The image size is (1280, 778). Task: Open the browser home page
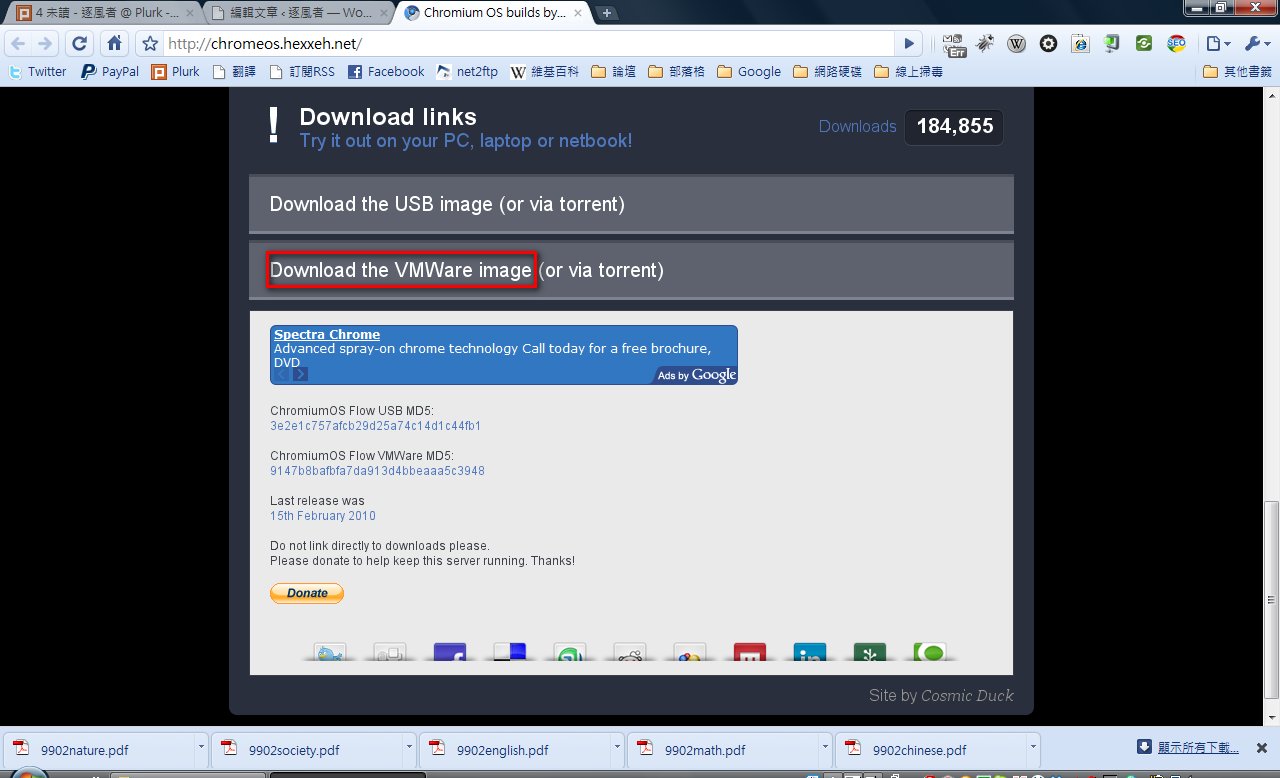[x=115, y=44]
